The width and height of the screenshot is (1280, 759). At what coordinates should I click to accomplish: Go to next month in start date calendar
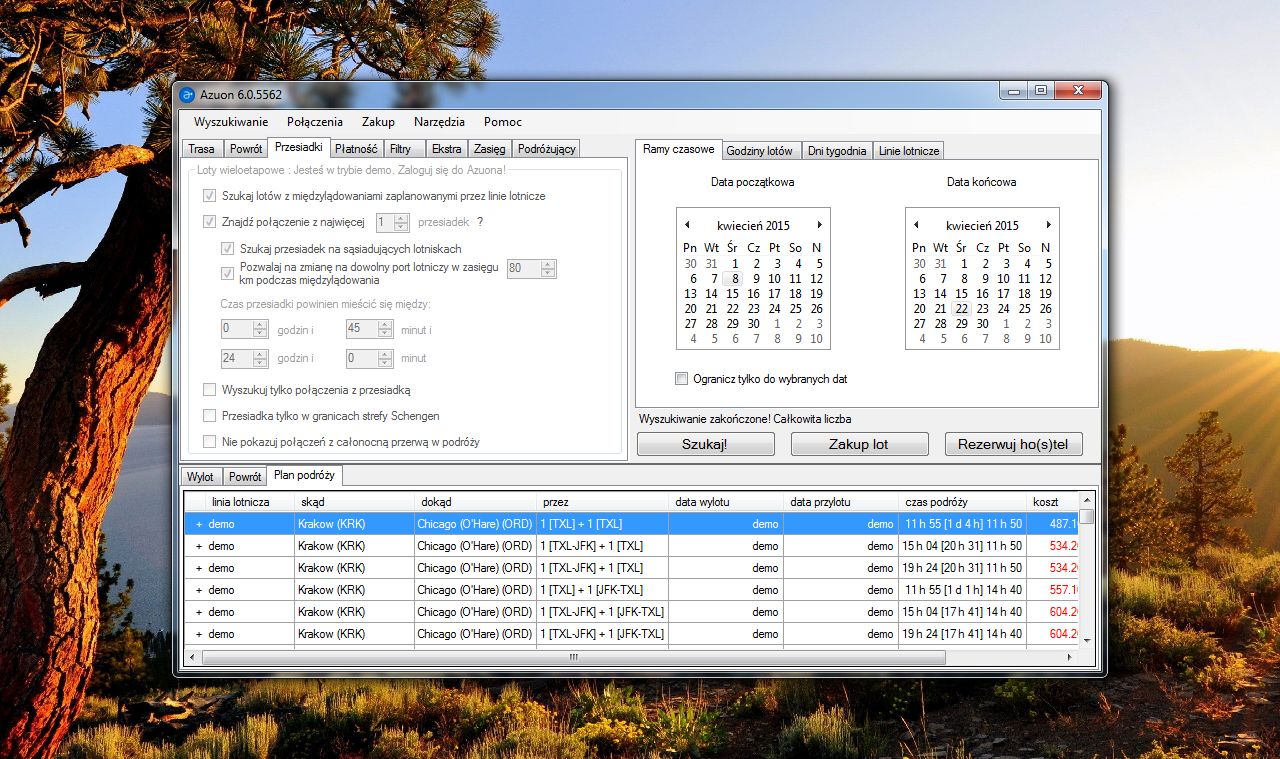pyautogui.click(x=820, y=225)
